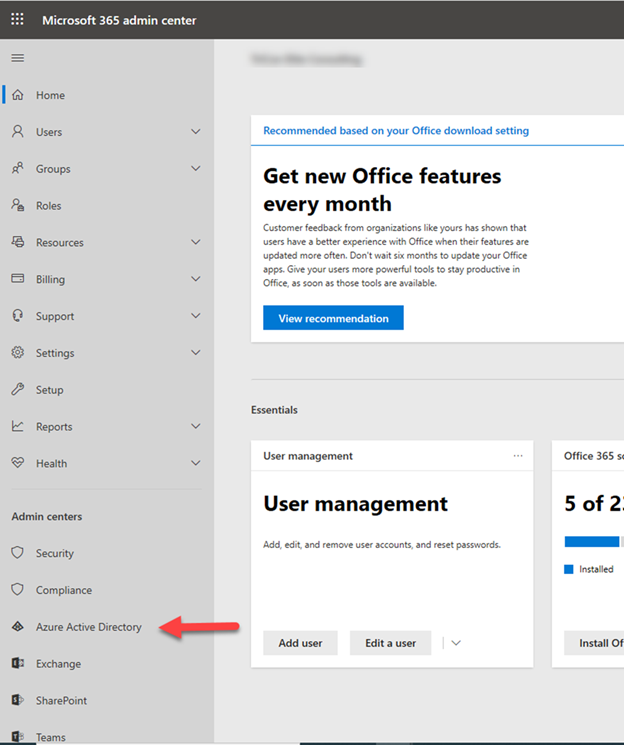Click the Health label in the sidebar

pyautogui.click(x=51, y=464)
